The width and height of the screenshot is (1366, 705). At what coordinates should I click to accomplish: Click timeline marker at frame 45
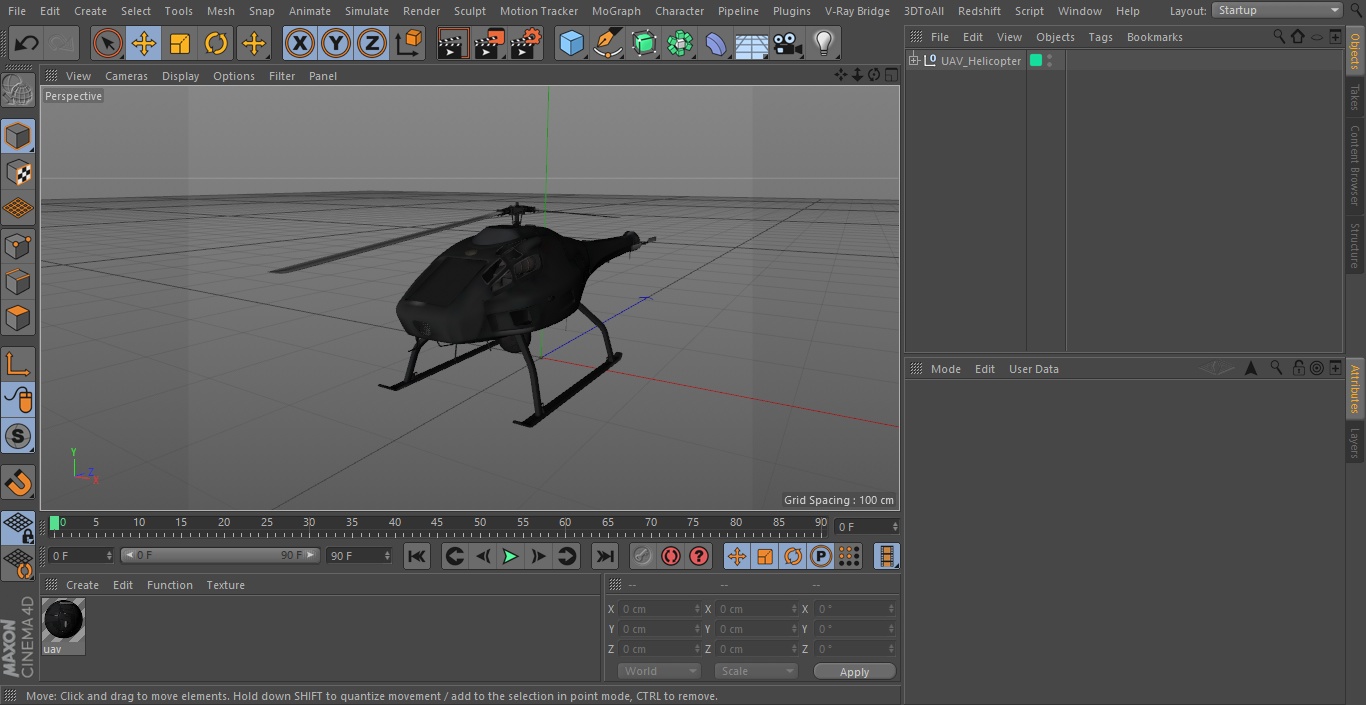pos(437,522)
